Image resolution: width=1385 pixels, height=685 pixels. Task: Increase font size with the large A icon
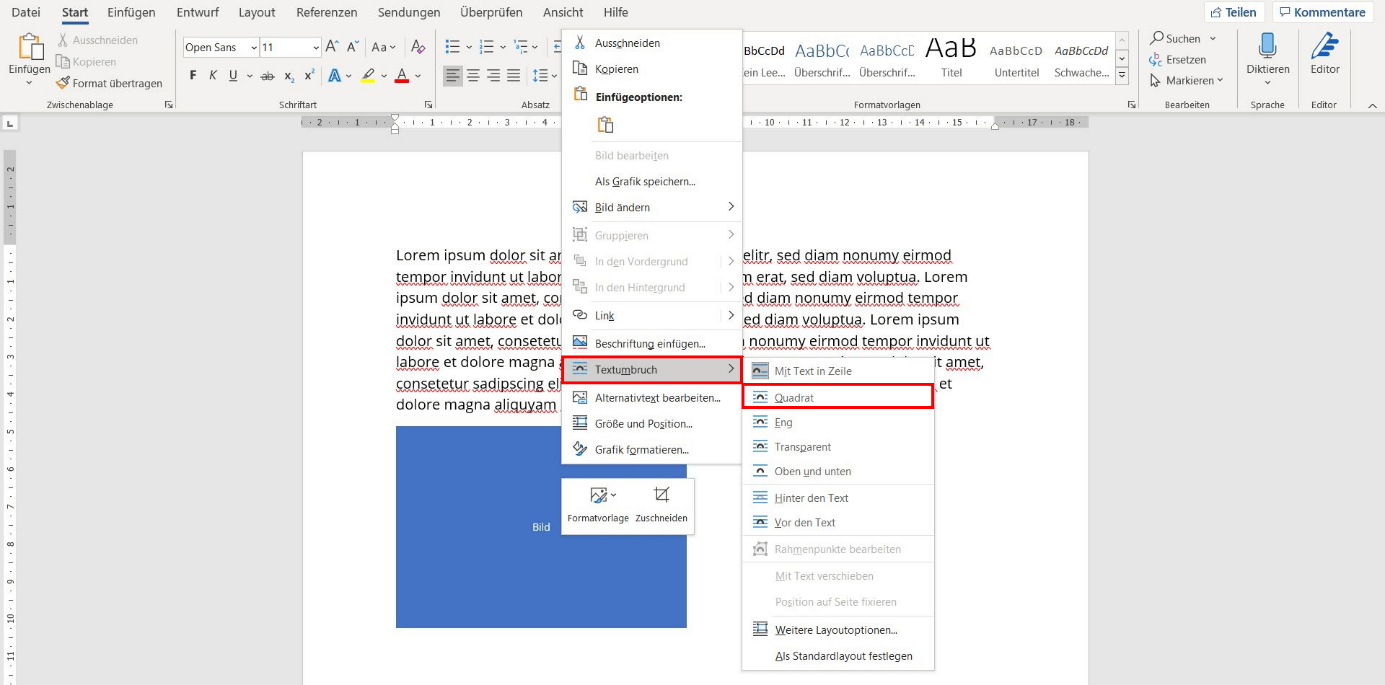334,47
